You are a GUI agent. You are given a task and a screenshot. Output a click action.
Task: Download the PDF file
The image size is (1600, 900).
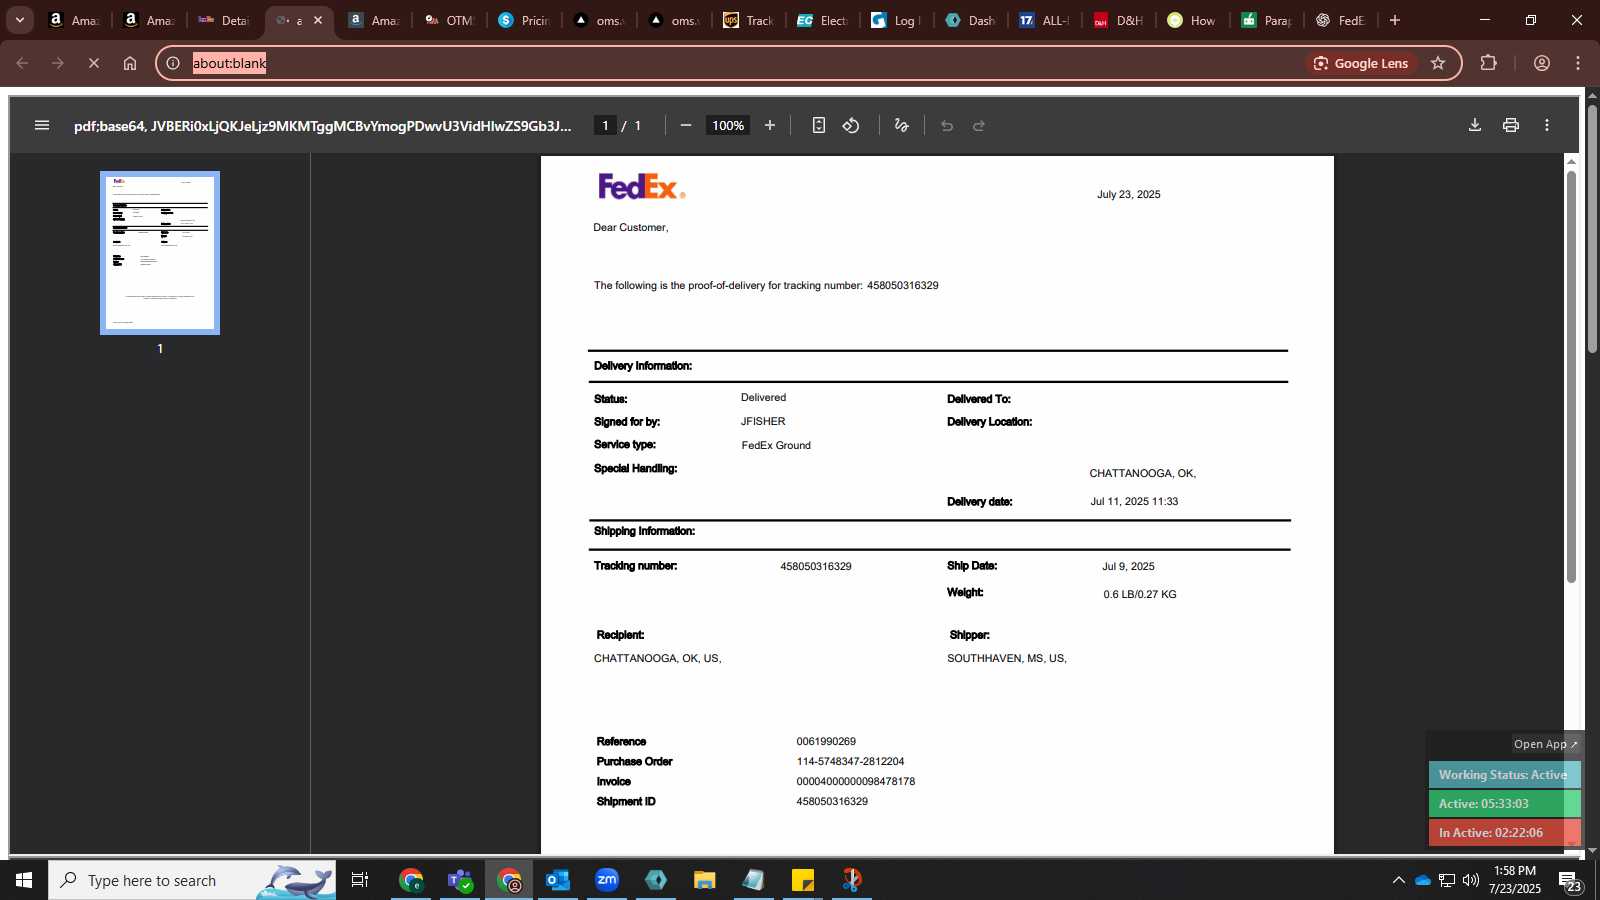[1474, 125]
